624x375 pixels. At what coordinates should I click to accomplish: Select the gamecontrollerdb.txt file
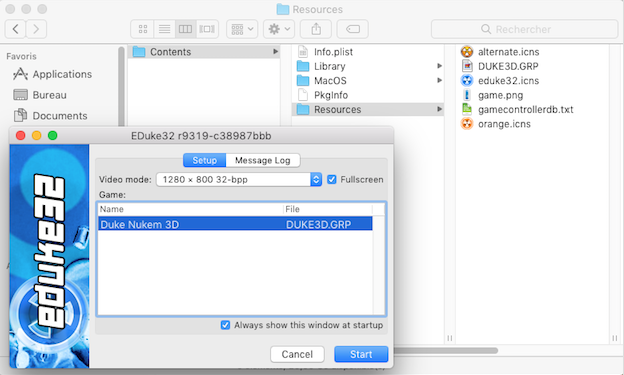517,109
